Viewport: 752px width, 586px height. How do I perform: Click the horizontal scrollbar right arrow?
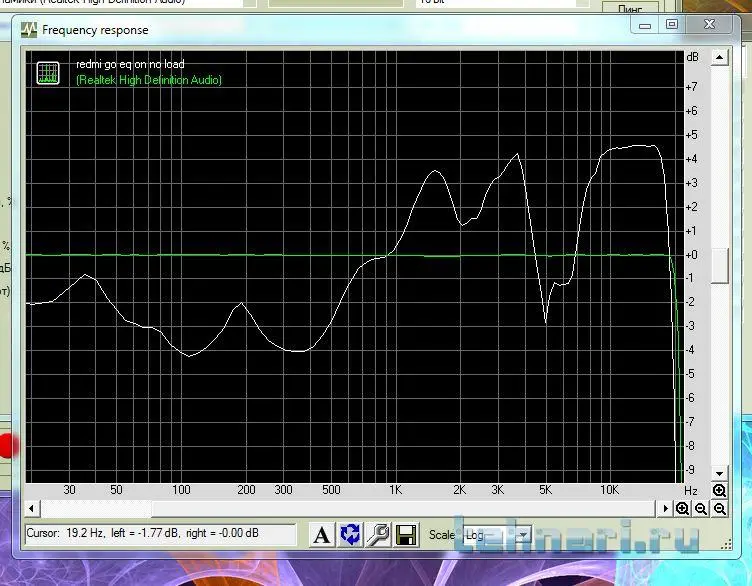(x=665, y=508)
